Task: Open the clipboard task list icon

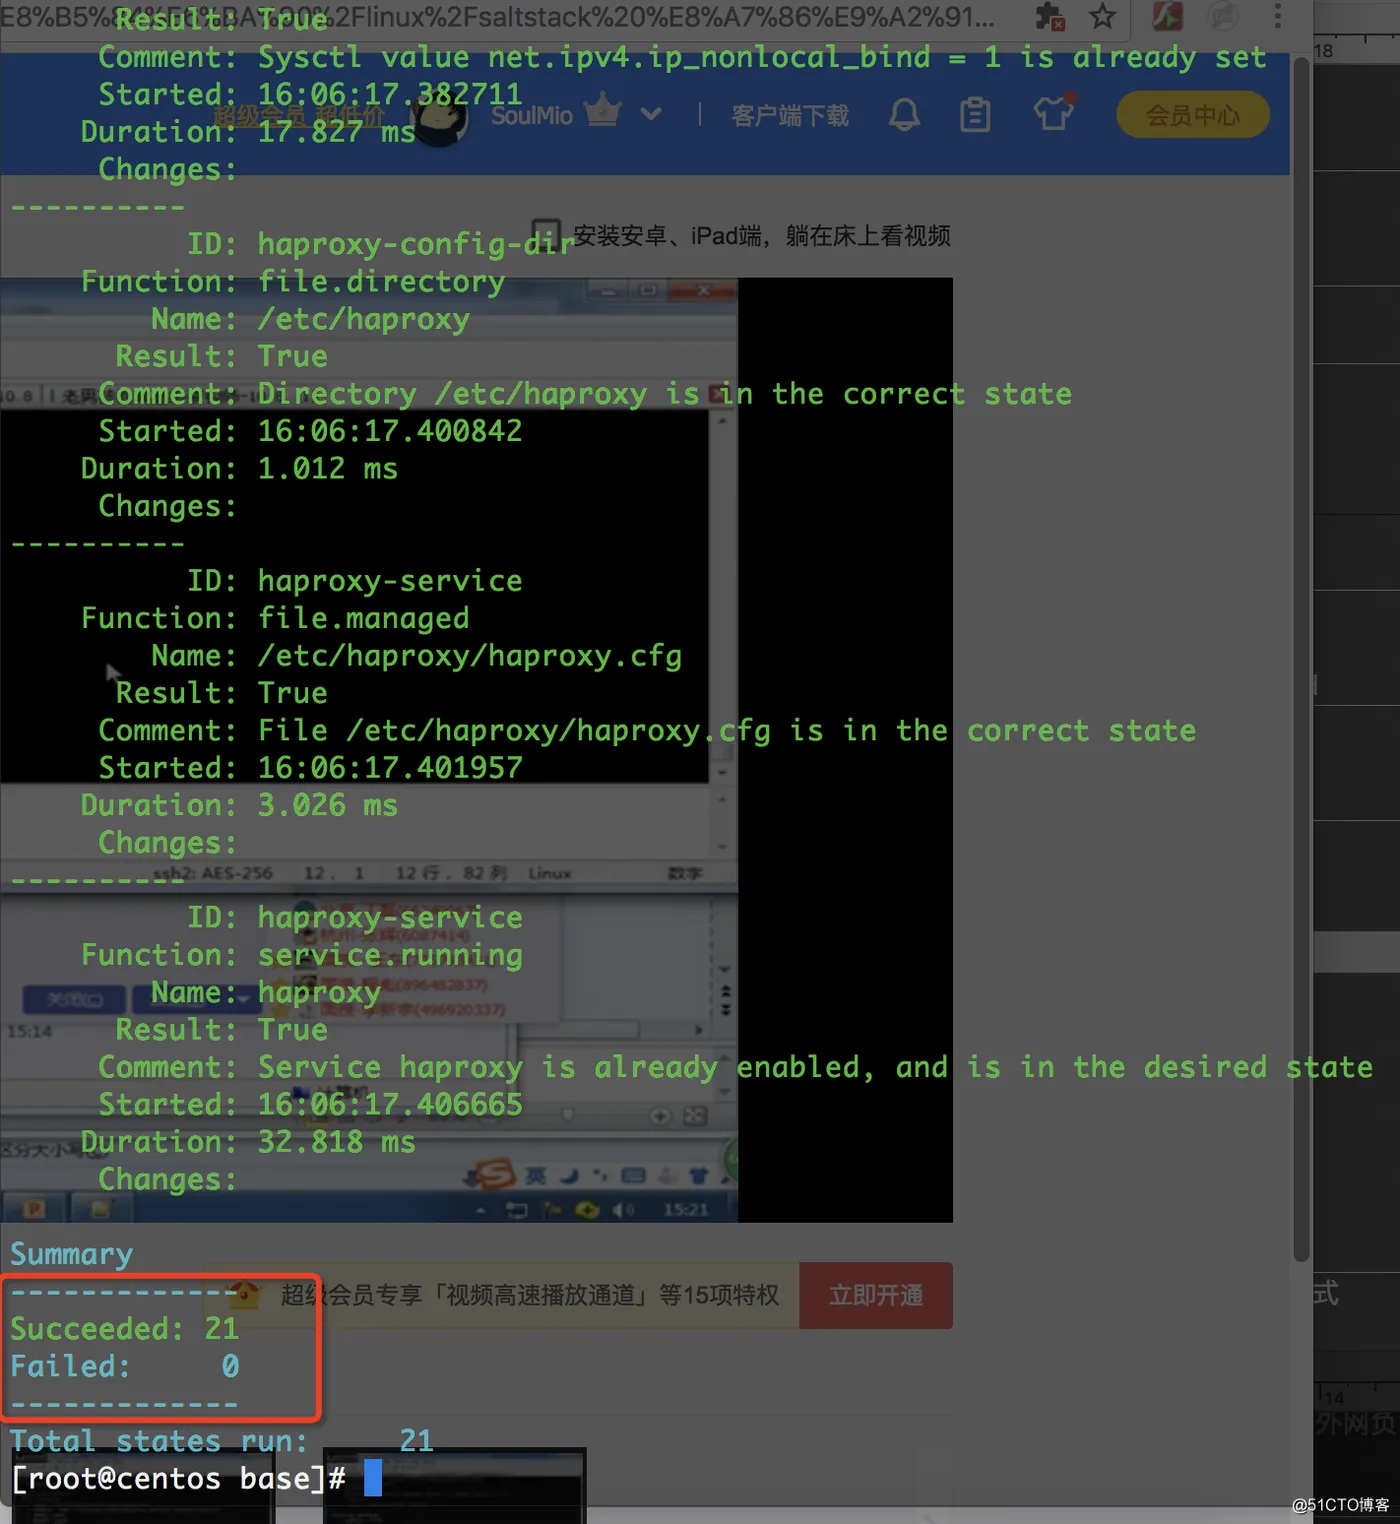Action: (975, 116)
